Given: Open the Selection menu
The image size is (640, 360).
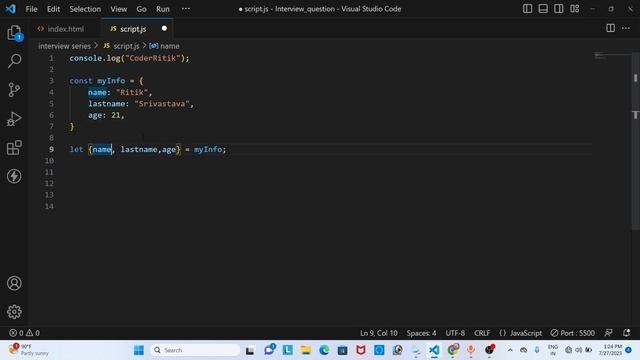Looking at the screenshot, I should [x=85, y=9].
